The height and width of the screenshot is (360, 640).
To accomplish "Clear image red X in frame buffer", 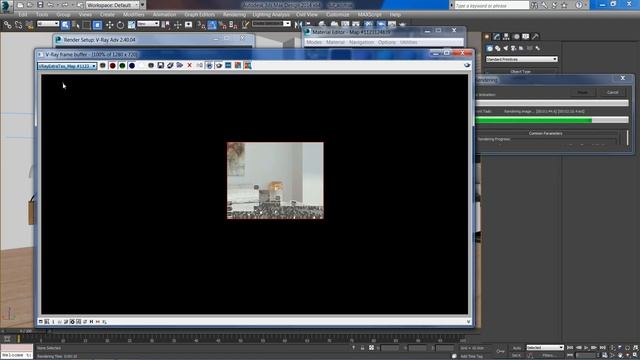I will (x=189, y=66).
